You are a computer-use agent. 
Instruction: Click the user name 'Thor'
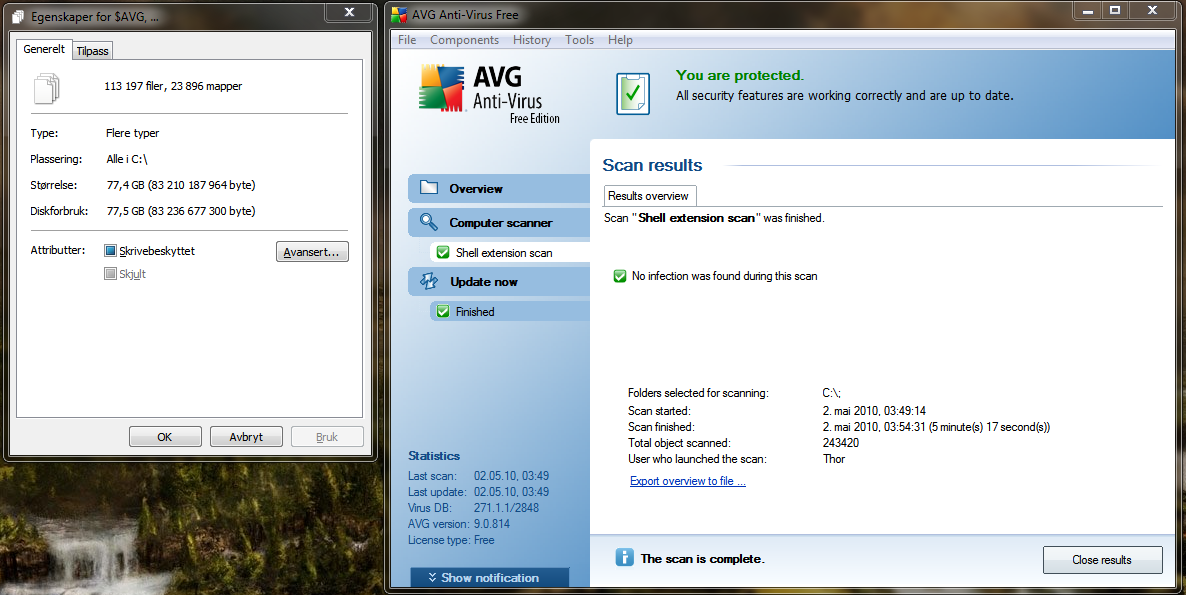pos(834,459)
